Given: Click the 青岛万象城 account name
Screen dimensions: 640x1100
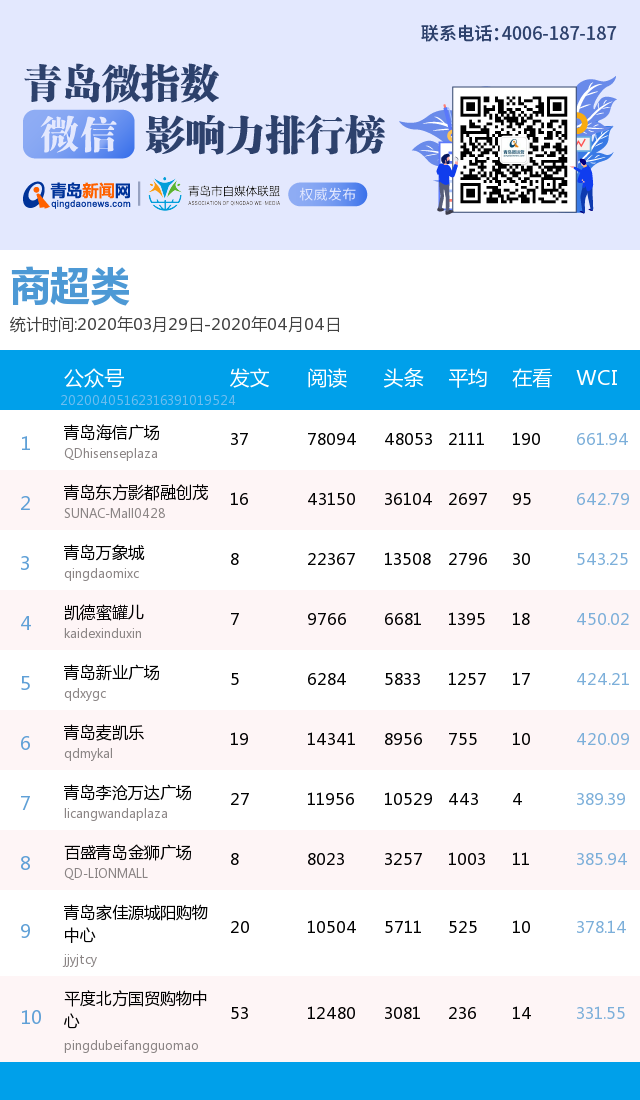Looking at the screenshot, I should point(104,553).
